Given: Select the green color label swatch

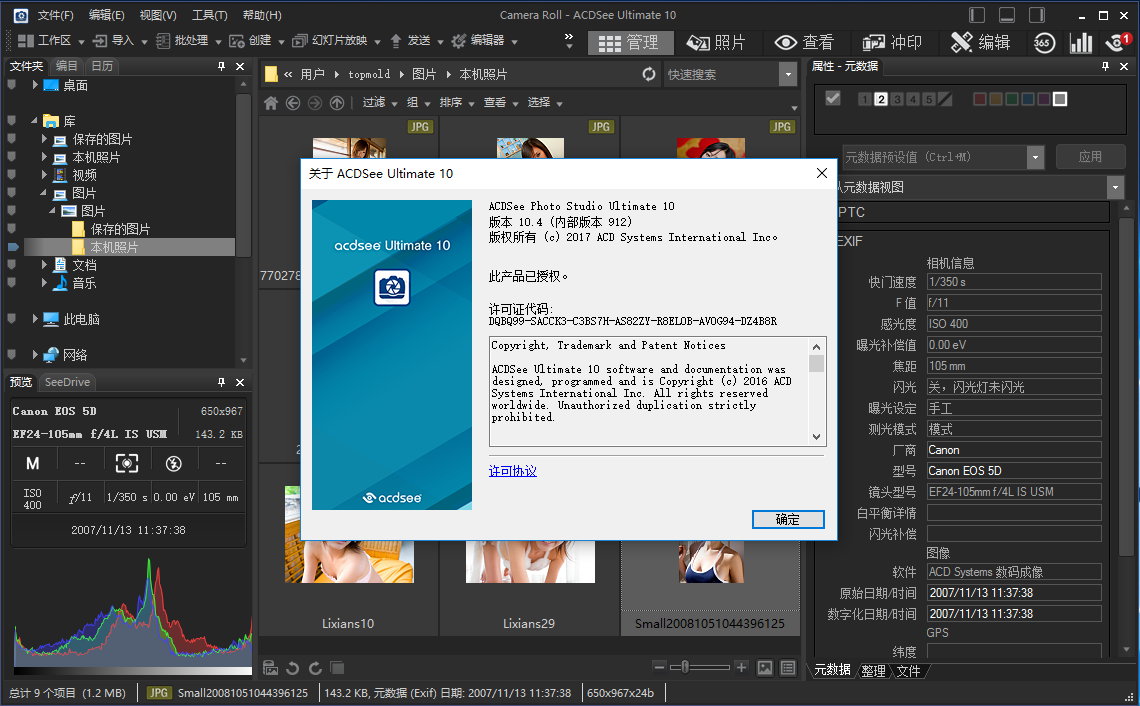Looking at the screenshot, I should coord(1011,99).
